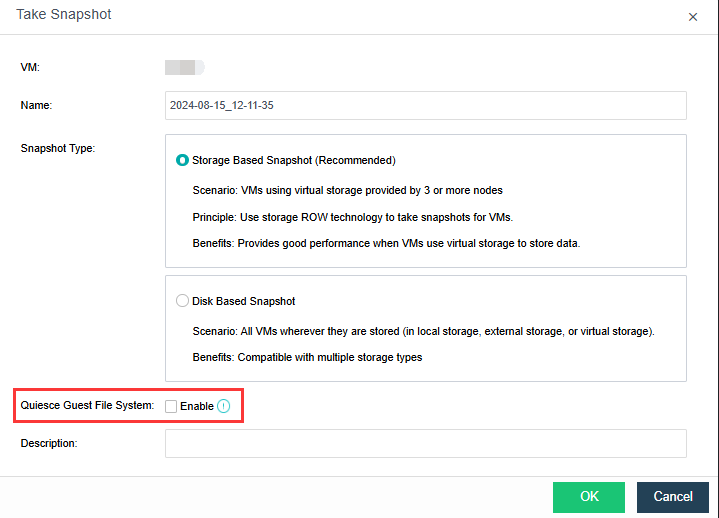
Task: Select the Storage Based Snapshot radio button
Action: 182,160
